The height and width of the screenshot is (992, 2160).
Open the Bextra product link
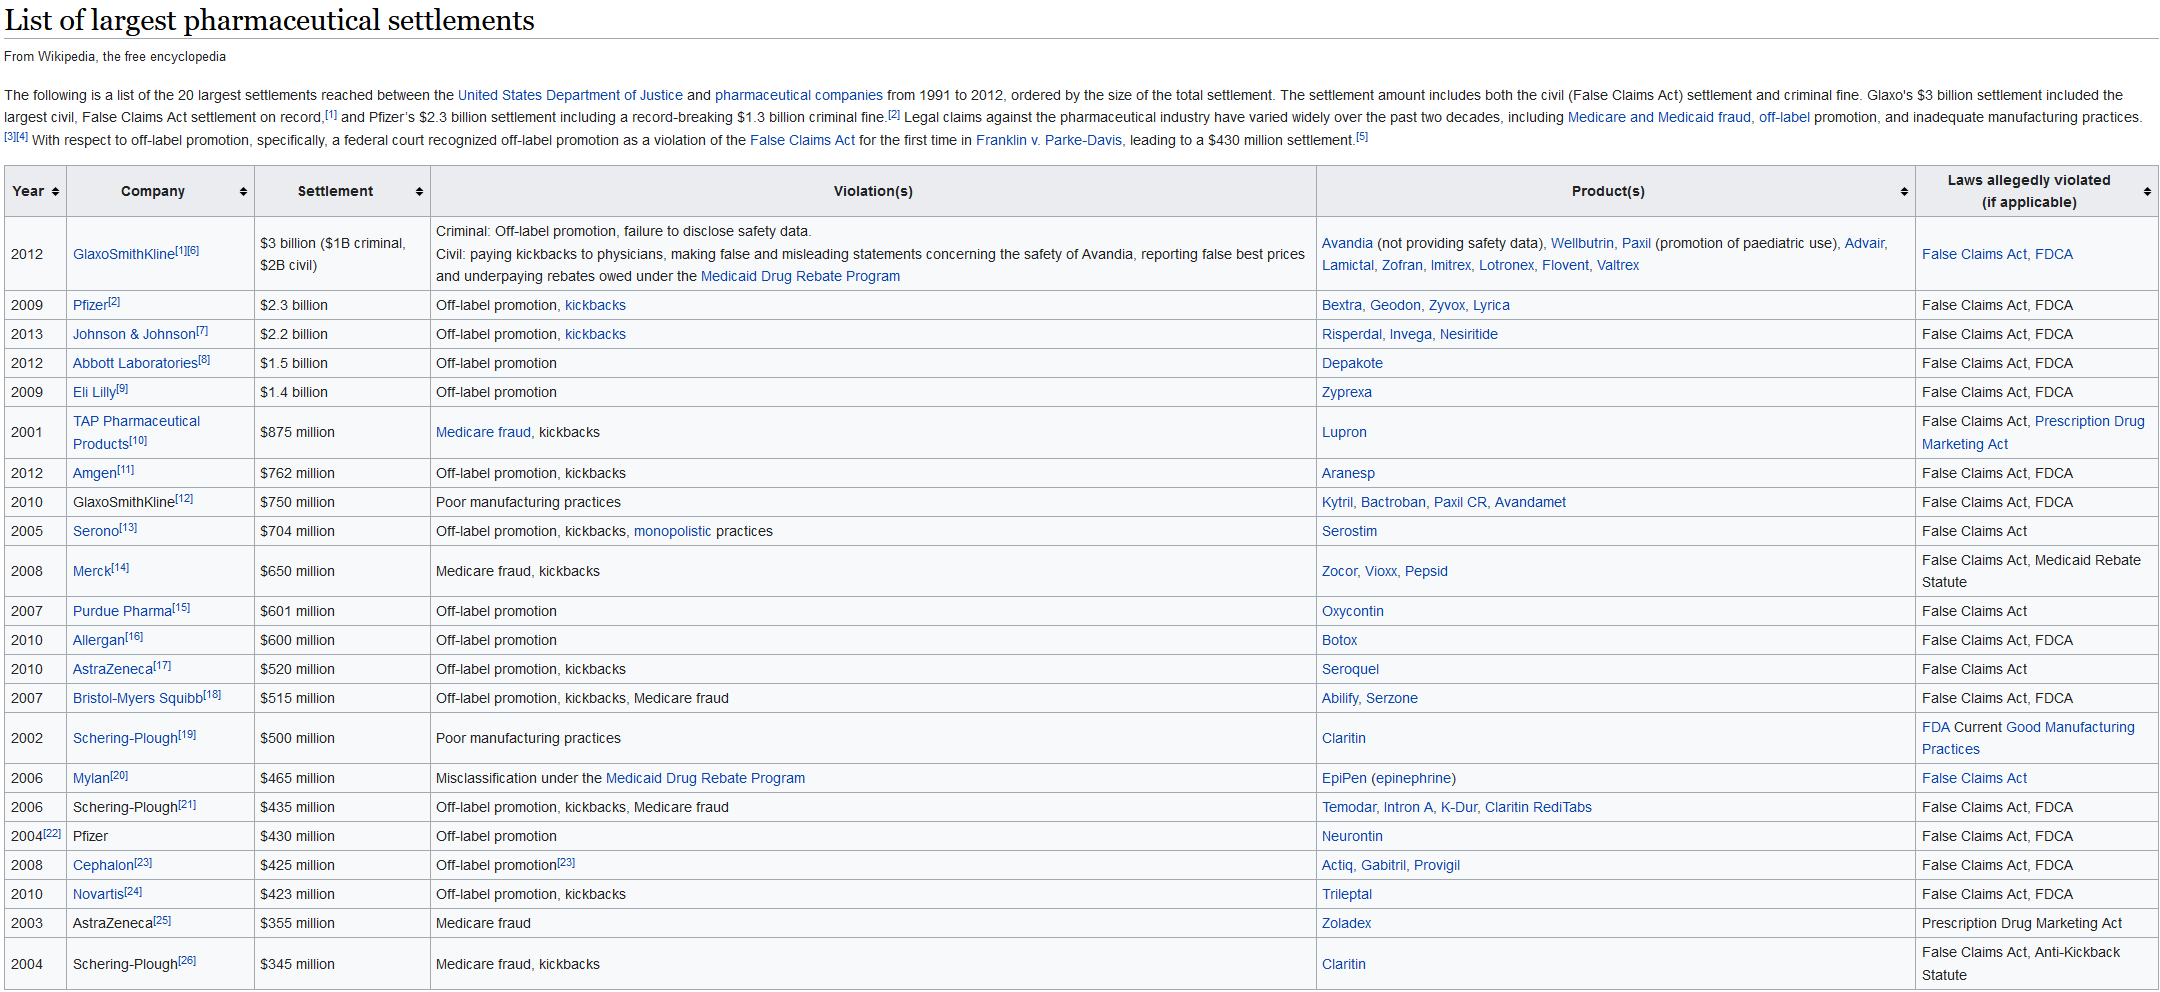1342,305
